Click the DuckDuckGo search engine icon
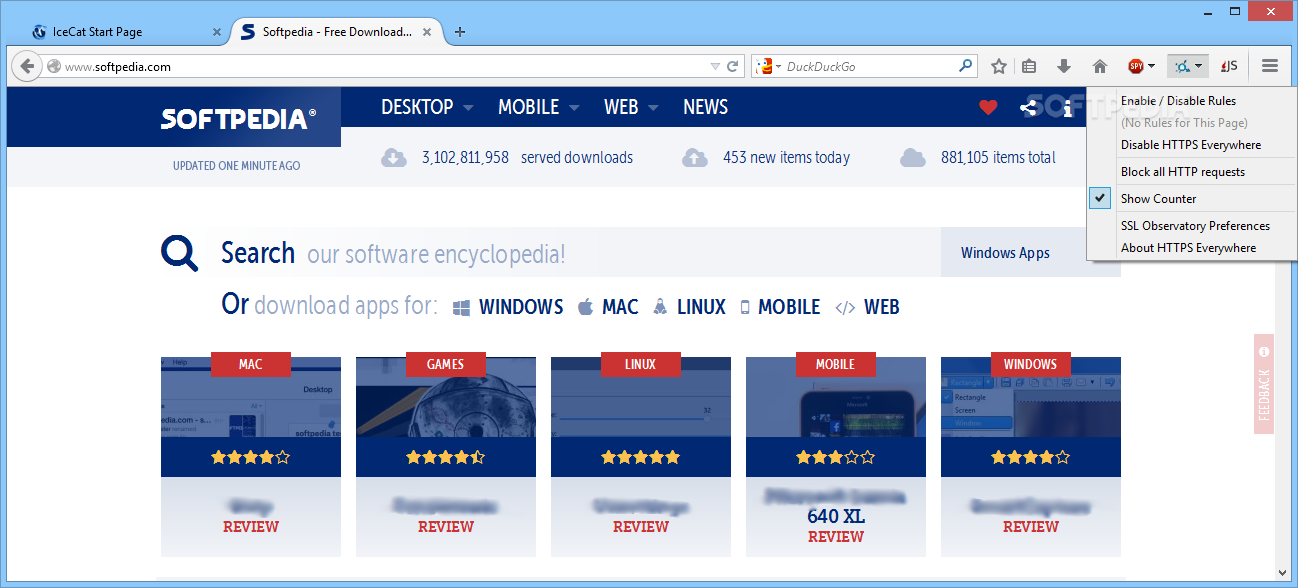Image resolution: width=1298 pixels, height=588 pixels. [x=765, y=67]
